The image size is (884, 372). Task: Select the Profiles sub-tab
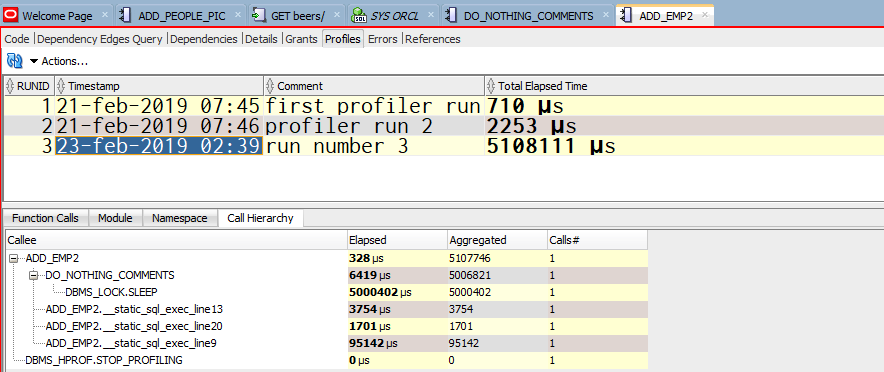[x=343, y=39]
